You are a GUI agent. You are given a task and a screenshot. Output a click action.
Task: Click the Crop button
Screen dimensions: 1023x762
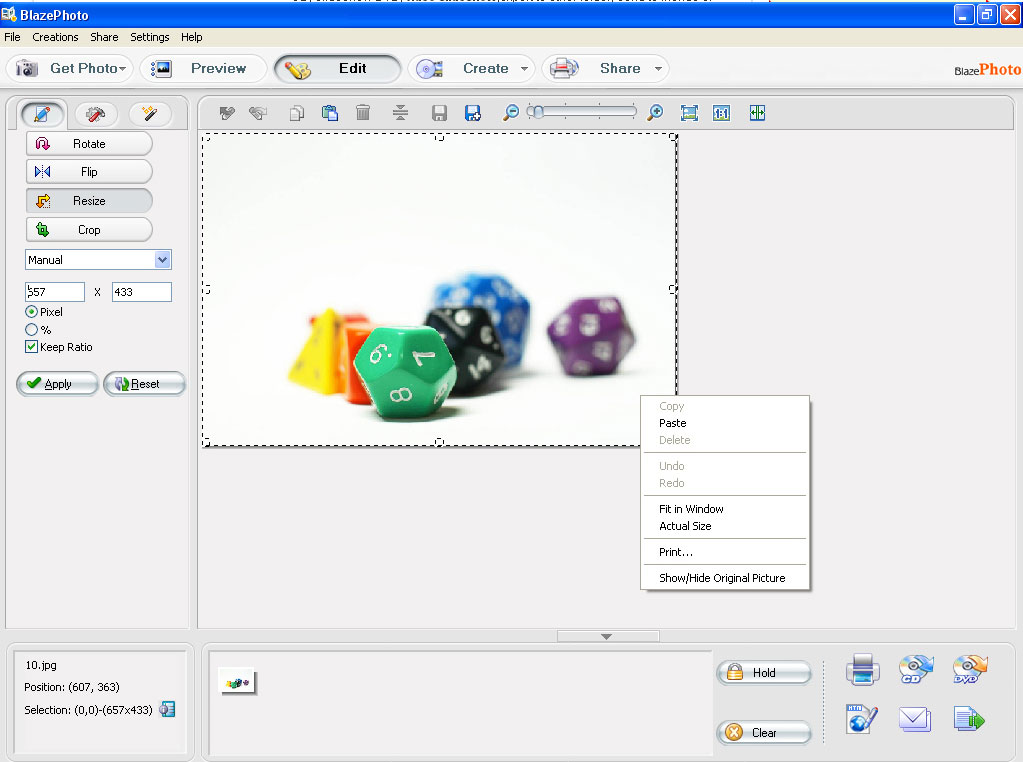tap(89, 230)
